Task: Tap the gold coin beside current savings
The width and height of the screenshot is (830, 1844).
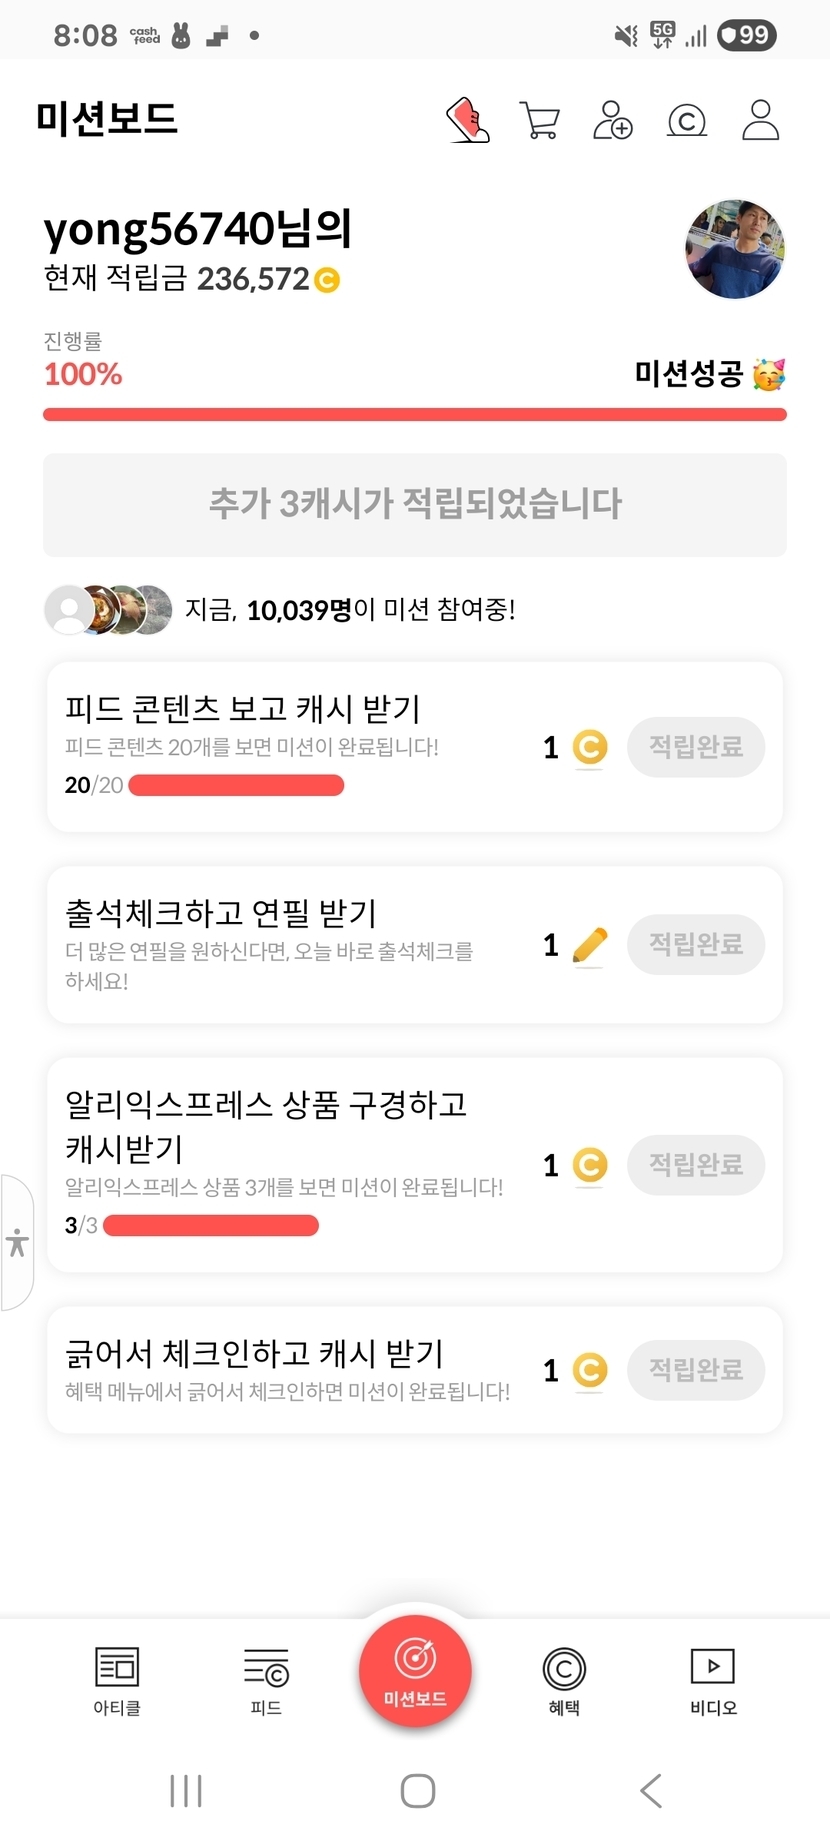Action: pos(327,280)
